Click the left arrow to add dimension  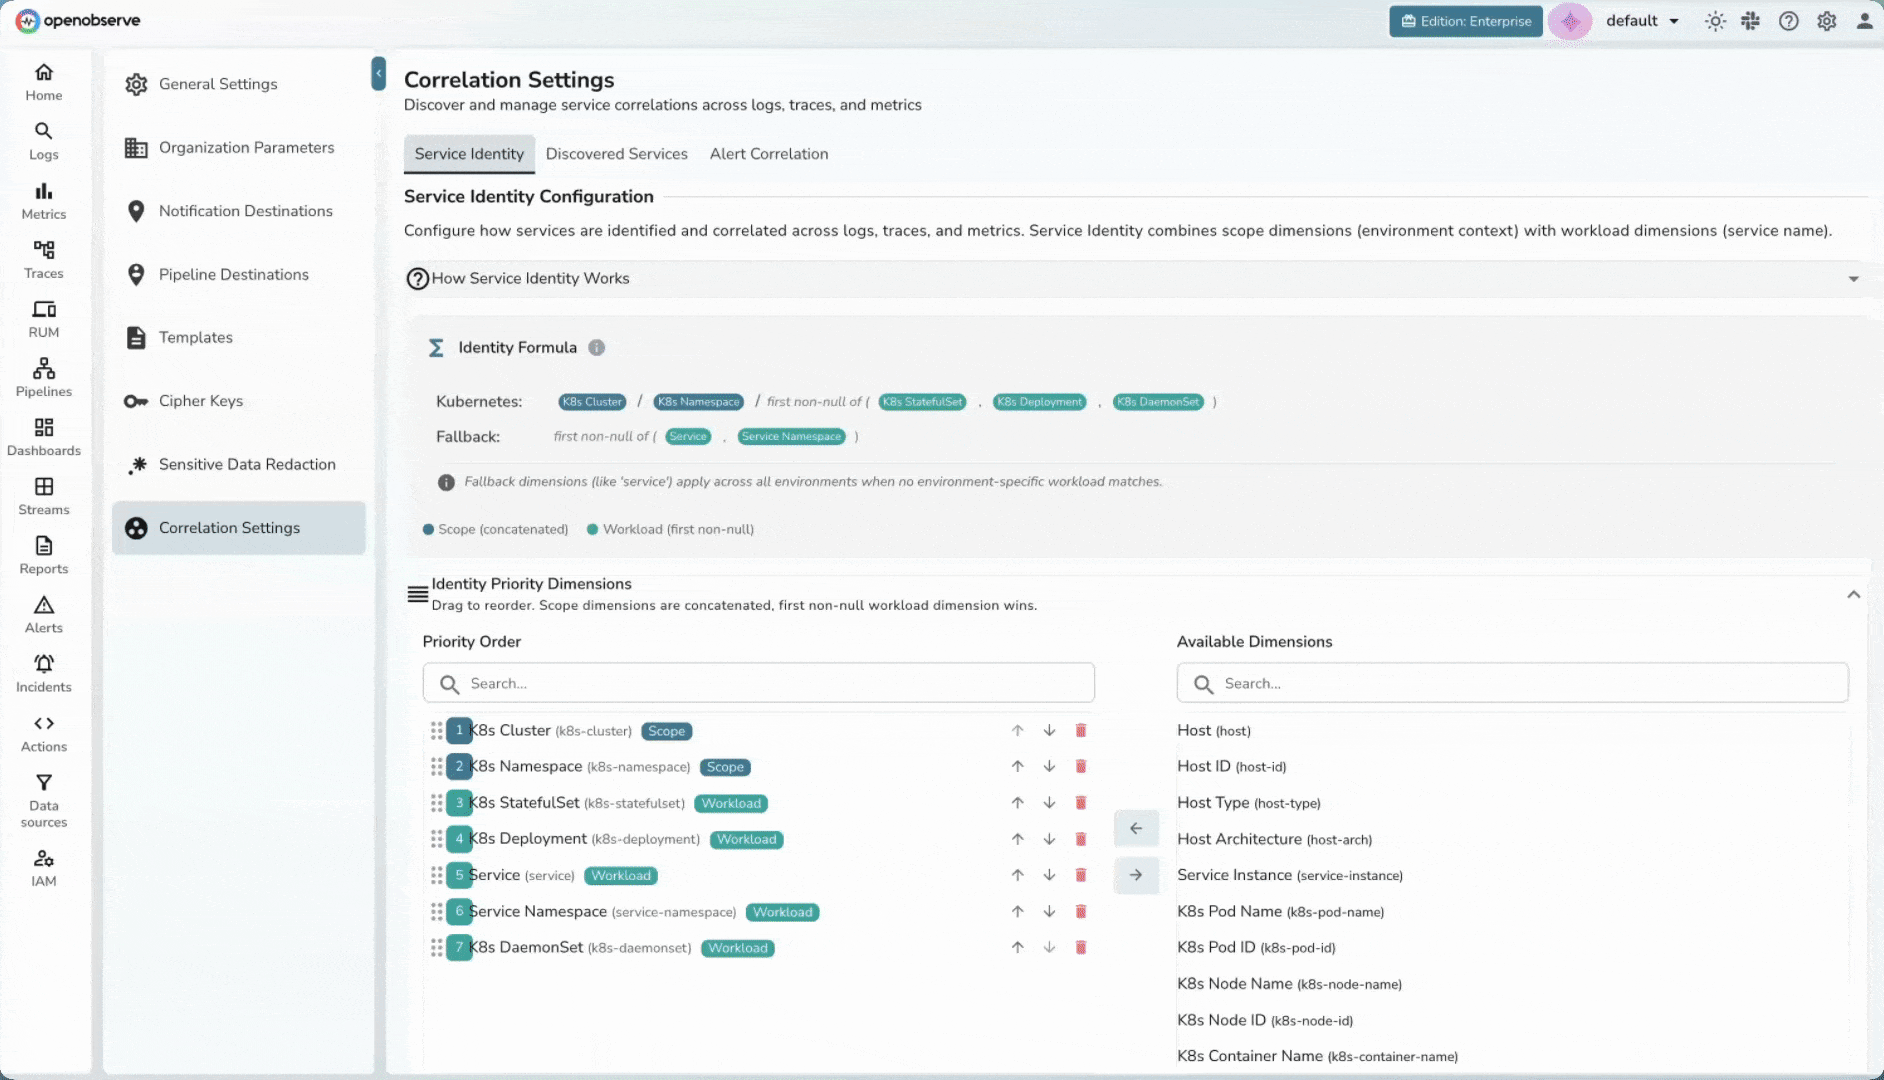pyautogui.click(x=1136, y=828)
